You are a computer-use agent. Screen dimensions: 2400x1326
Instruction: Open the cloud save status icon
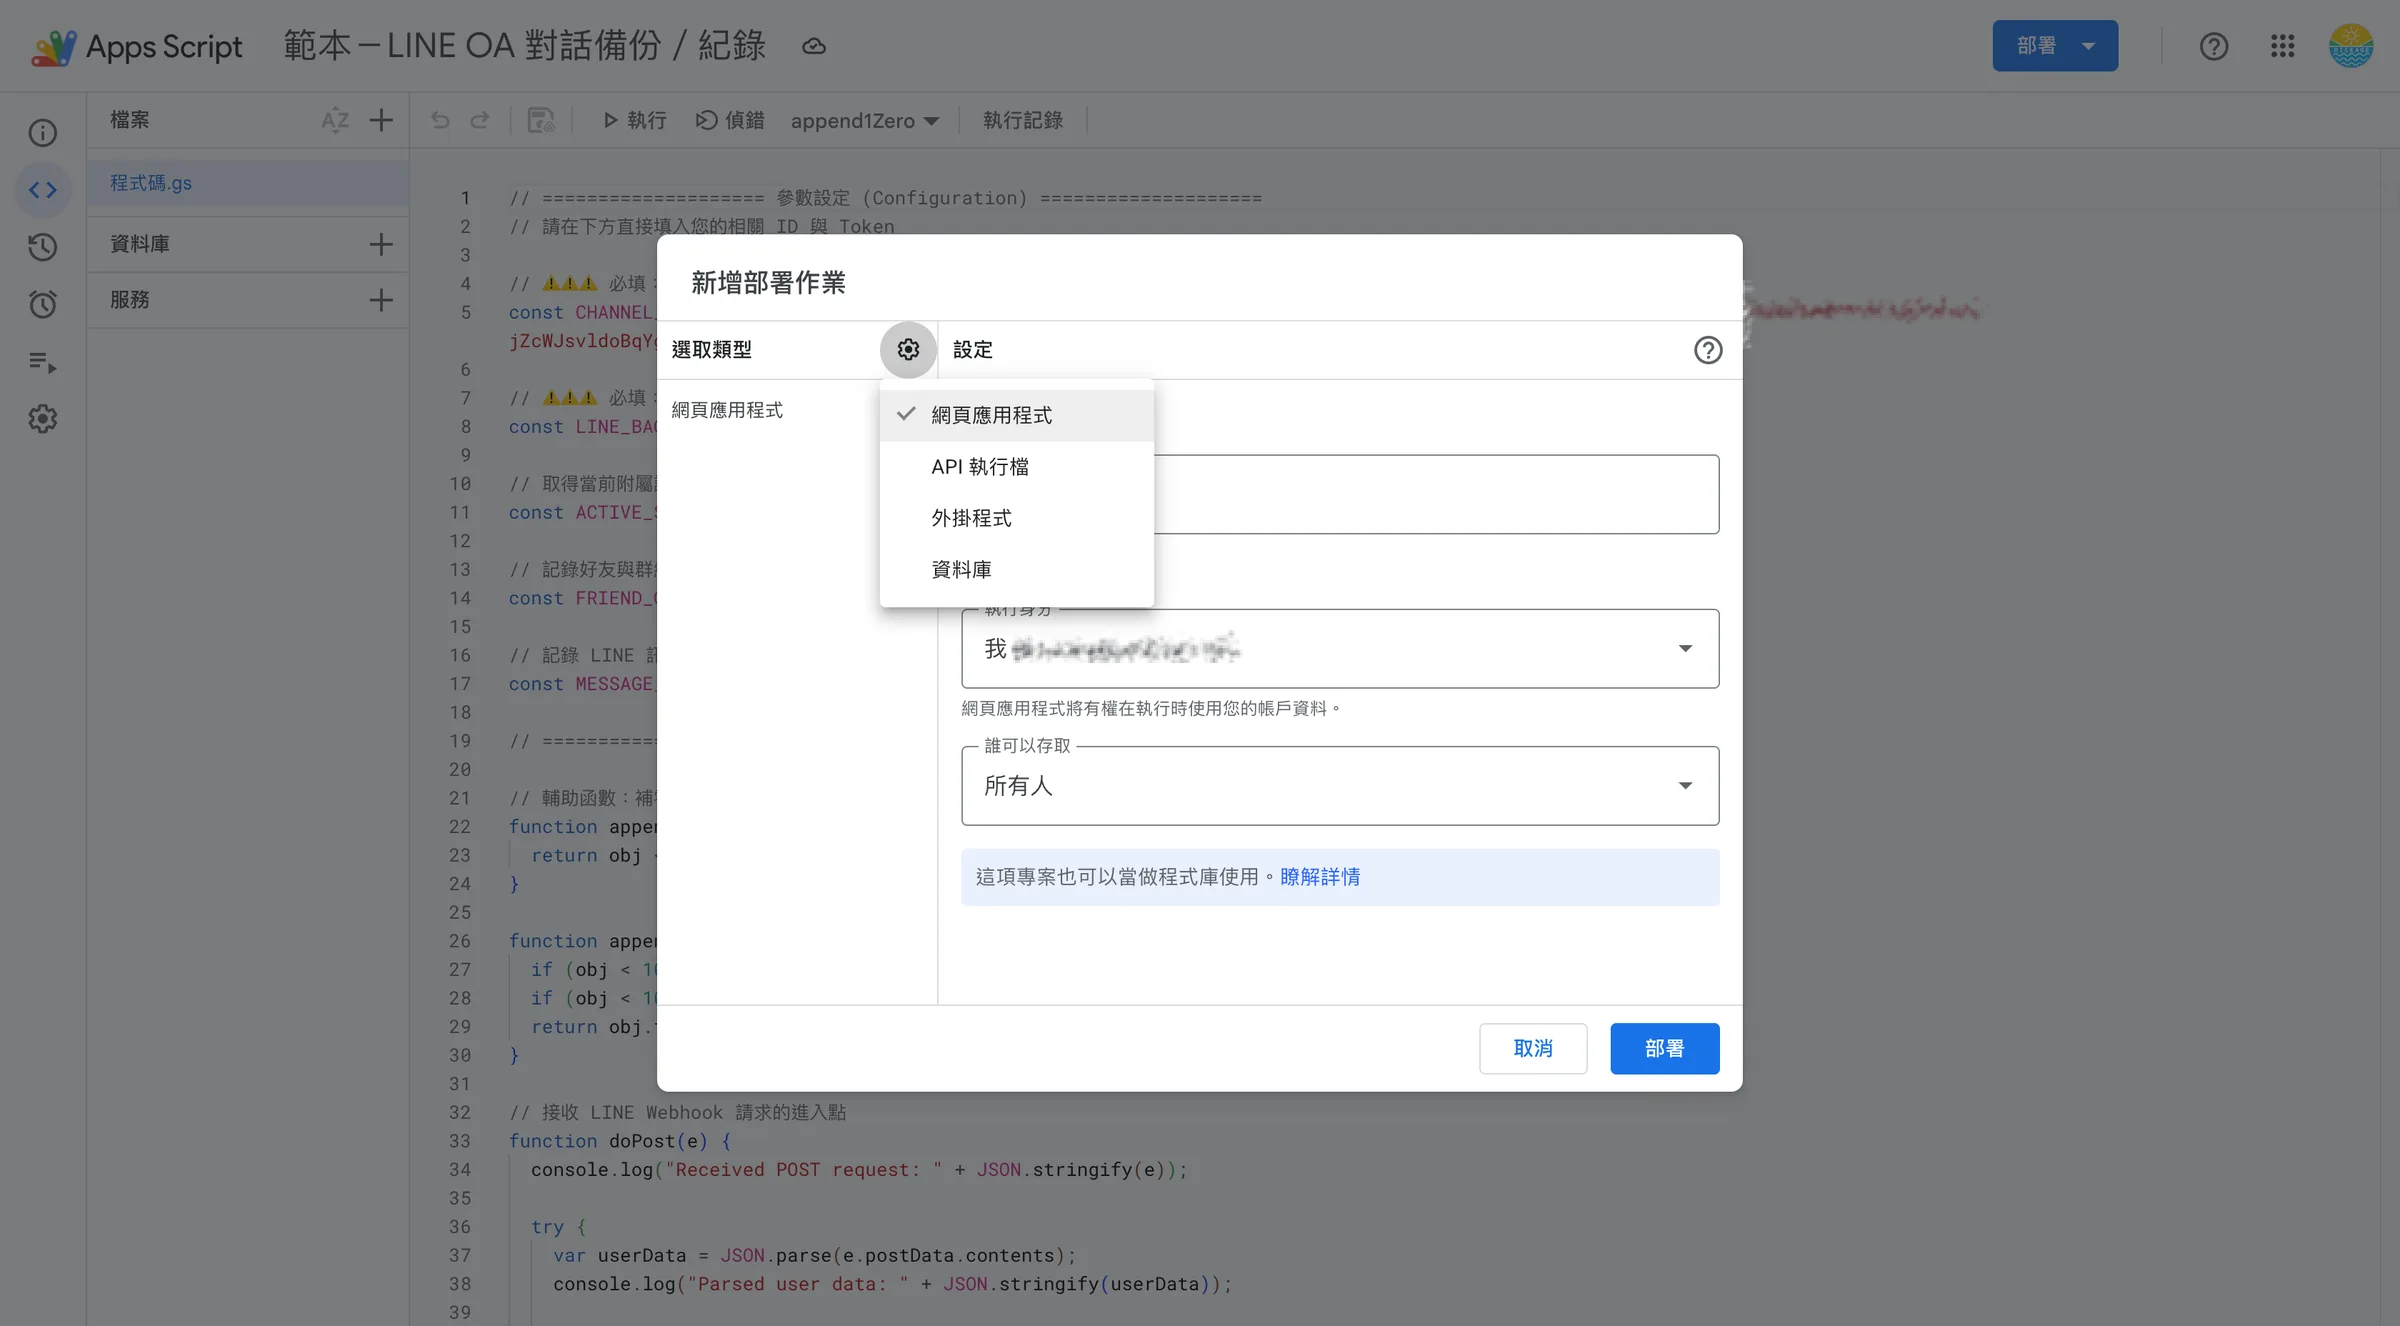point(814,46)
